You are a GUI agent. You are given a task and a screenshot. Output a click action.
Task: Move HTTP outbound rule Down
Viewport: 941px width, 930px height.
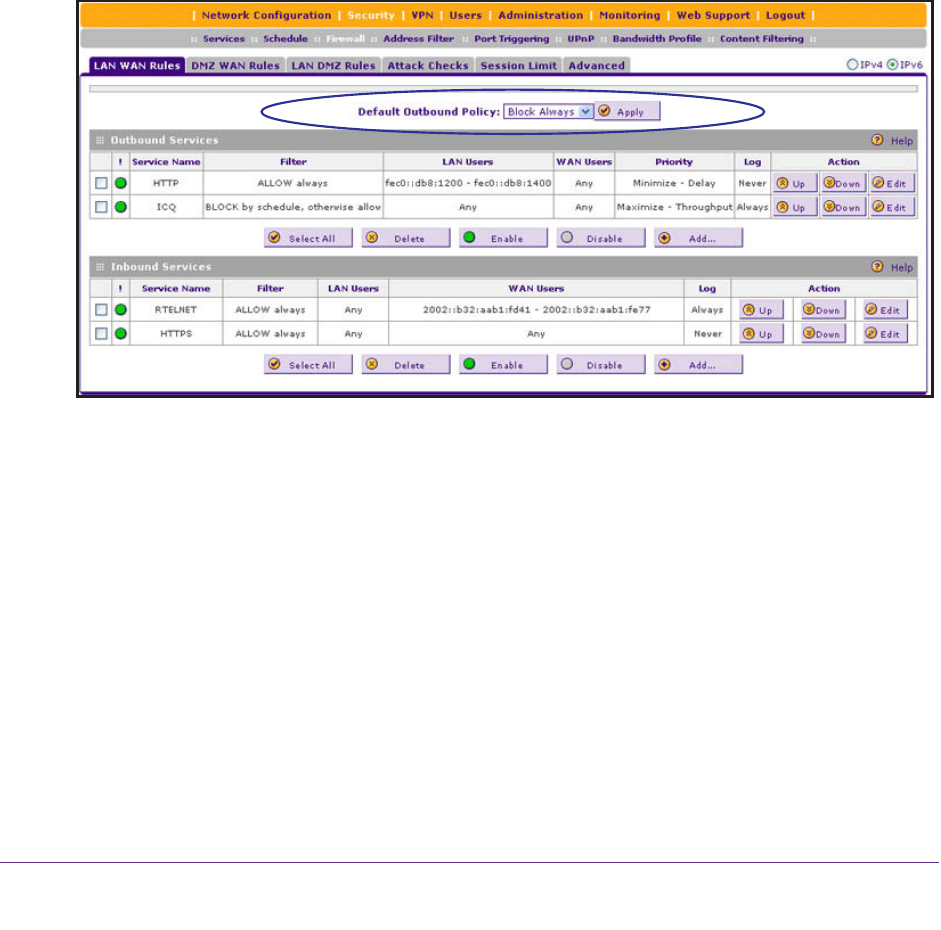pos(843,183)
